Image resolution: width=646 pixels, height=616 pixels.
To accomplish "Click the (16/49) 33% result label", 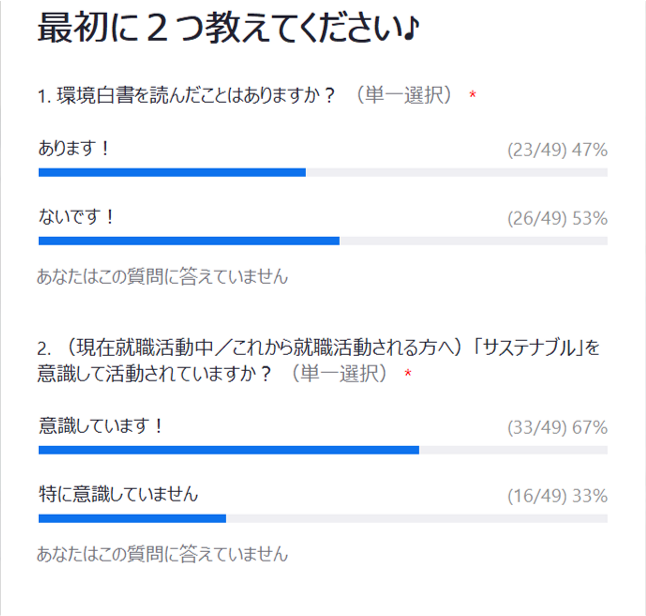I will tap(557, 496).
